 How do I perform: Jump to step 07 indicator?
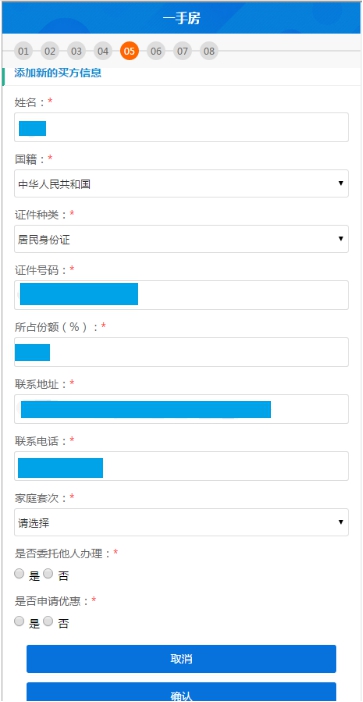click(182, 51)
